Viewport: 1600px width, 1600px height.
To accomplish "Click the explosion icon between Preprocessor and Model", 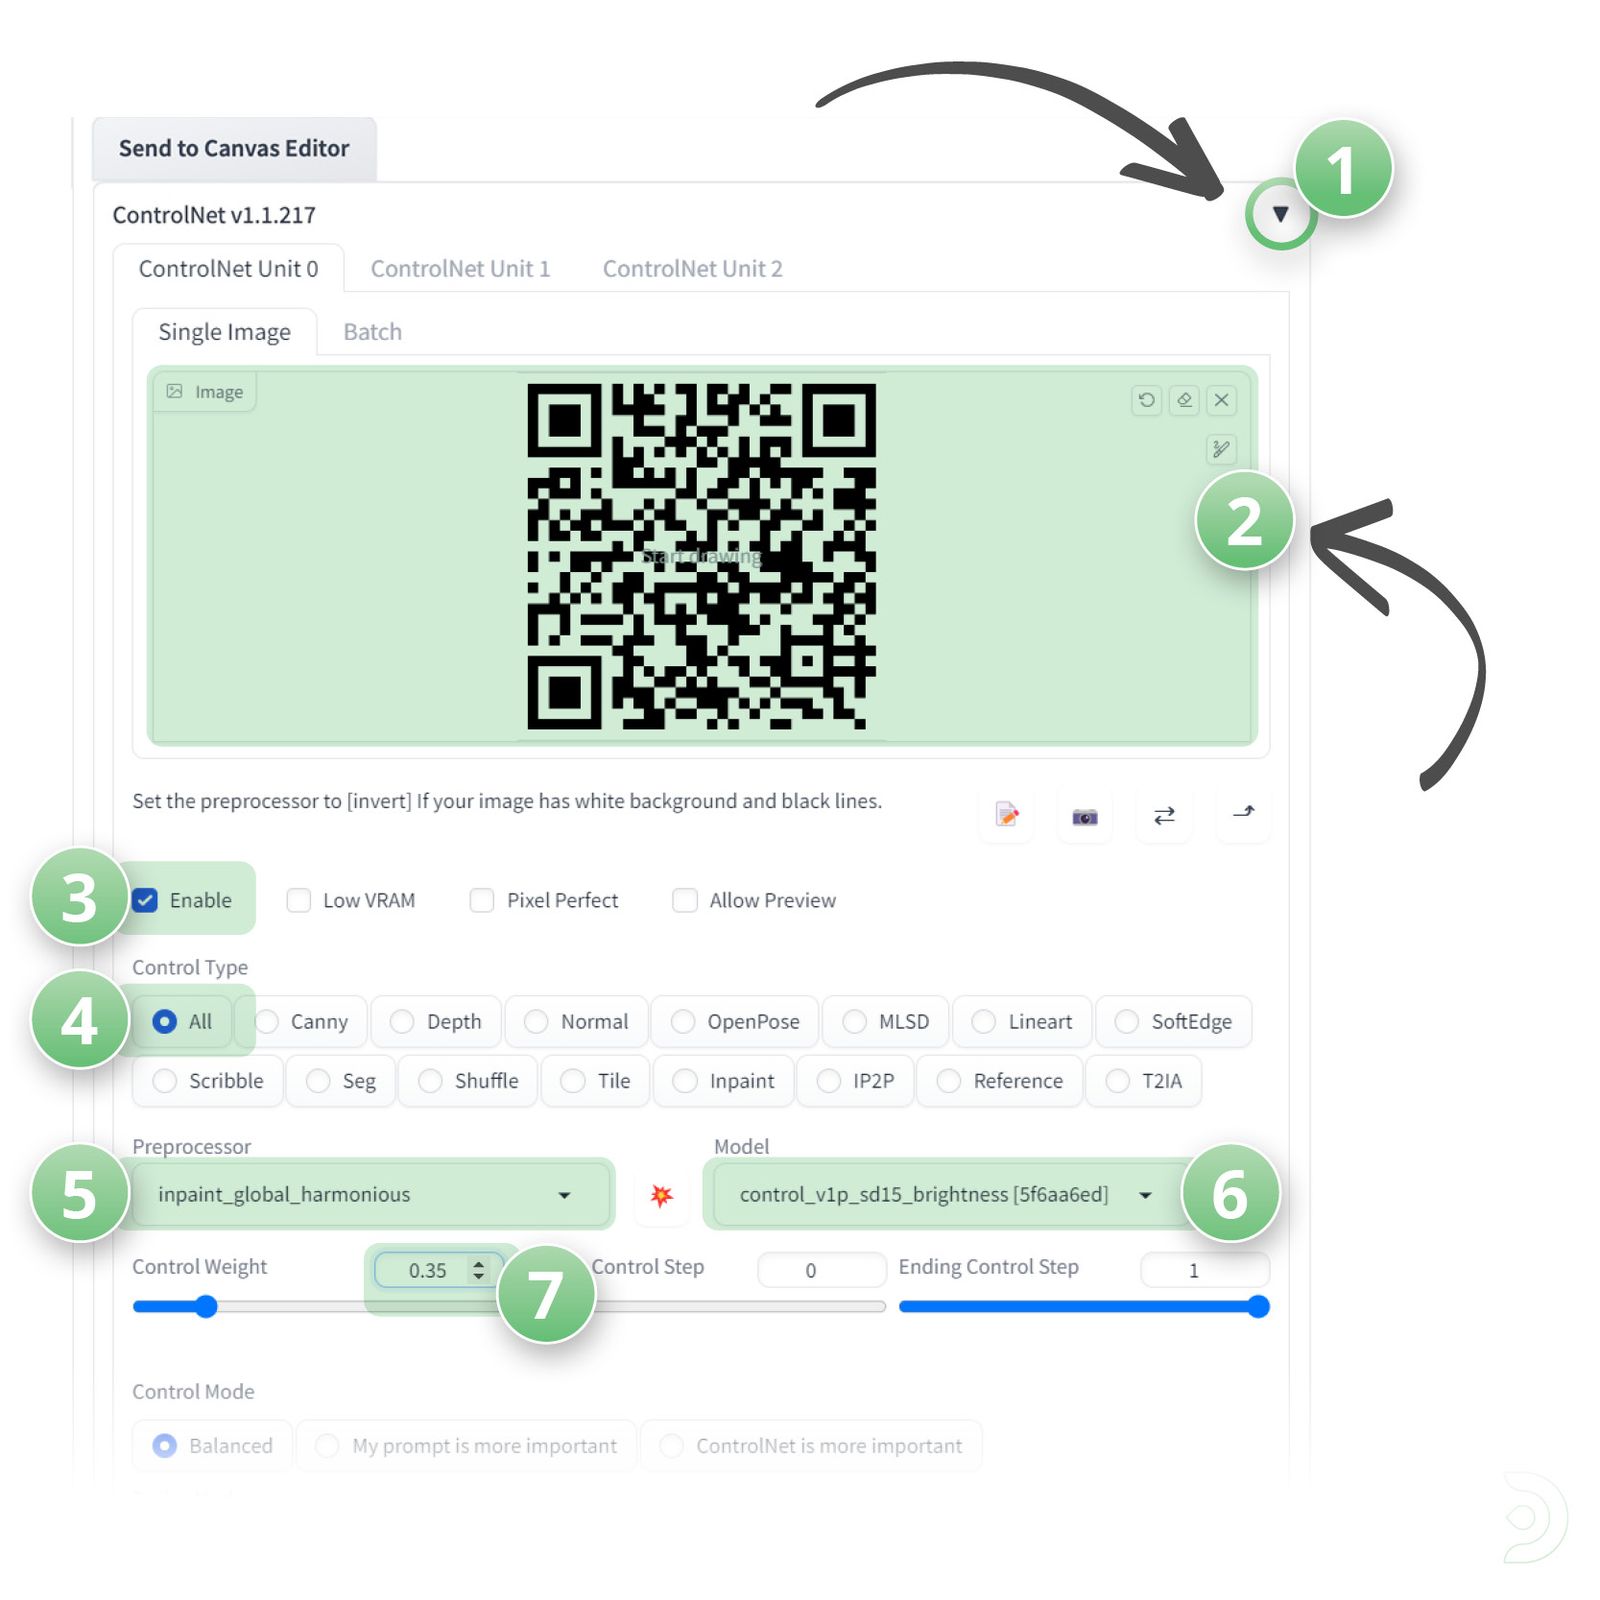I will click(x=661, y=1193).
